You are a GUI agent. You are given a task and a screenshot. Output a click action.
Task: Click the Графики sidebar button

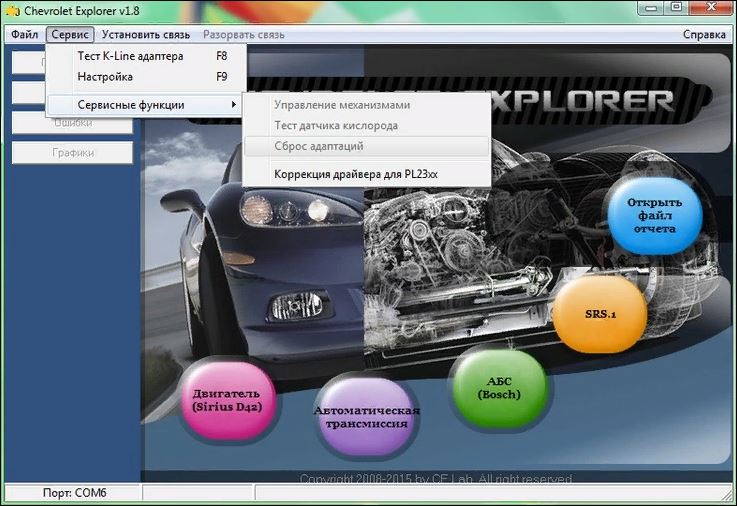pyautogui.click(x=73, y=153)
